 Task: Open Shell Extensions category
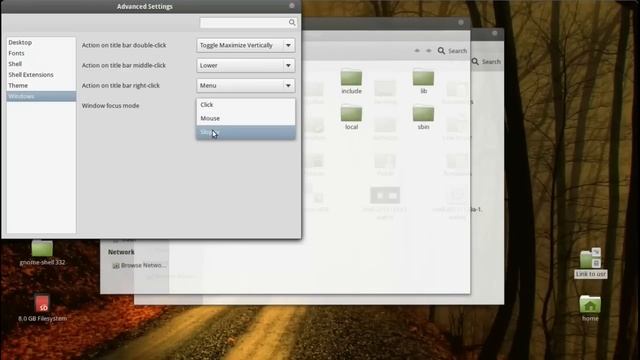pos(31,75)
